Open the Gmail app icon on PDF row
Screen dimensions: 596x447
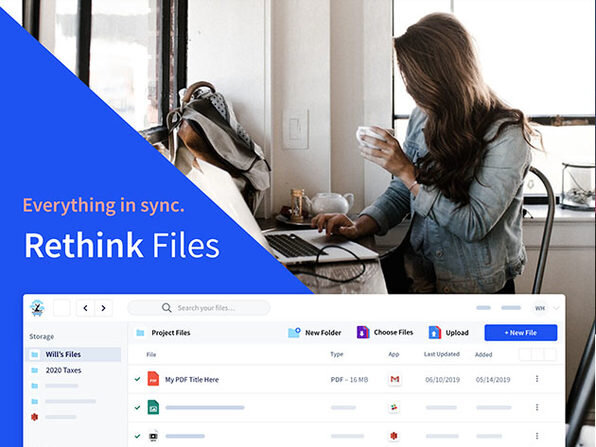point(395,379)
